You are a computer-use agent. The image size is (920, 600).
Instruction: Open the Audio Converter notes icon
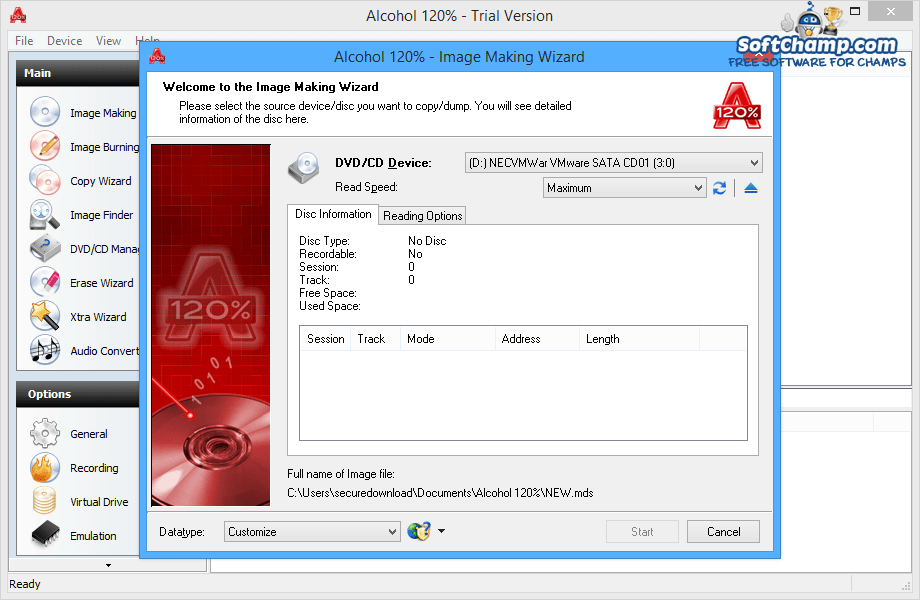pos(45,350)
